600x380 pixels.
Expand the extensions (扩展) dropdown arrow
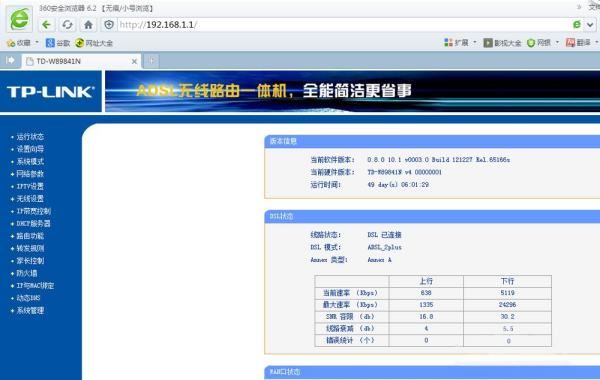click(475, 42)
